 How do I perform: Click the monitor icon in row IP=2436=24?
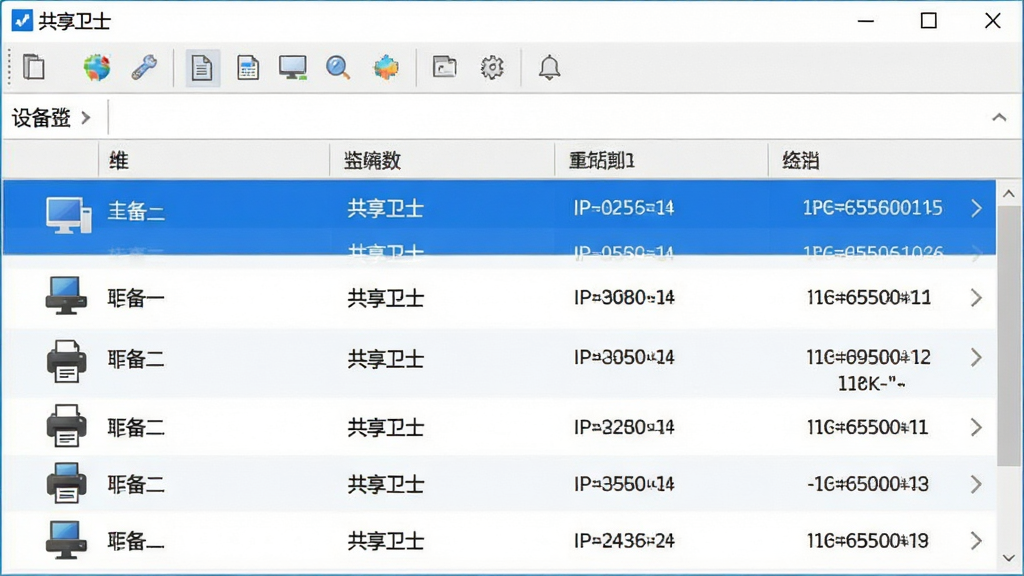tap(66, 539)
